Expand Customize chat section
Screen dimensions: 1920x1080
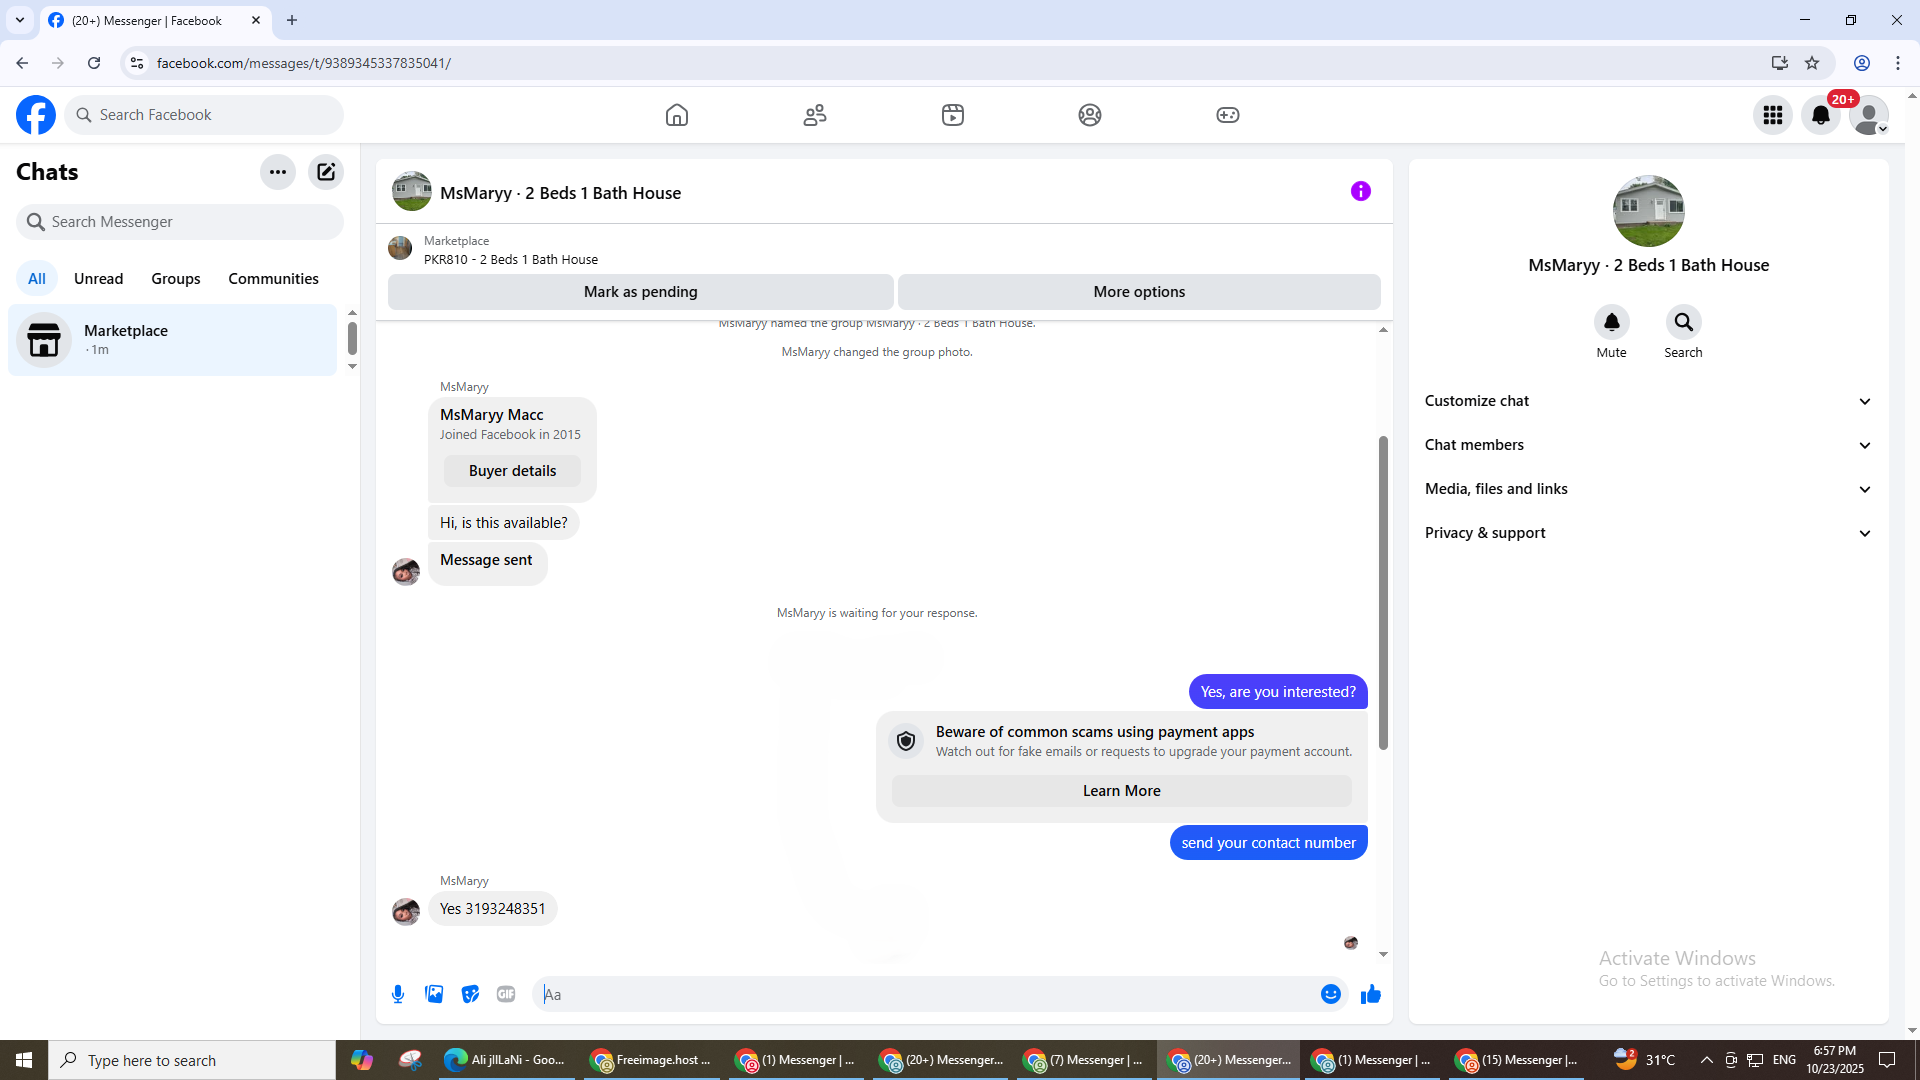coord(1647,401)
